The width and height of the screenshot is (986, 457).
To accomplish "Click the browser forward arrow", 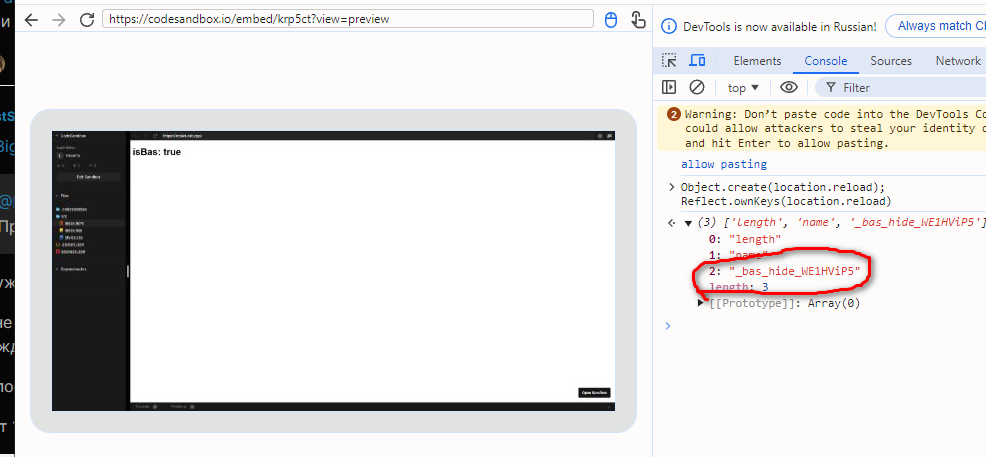I will pyautogui.click(x=58, y=20).
